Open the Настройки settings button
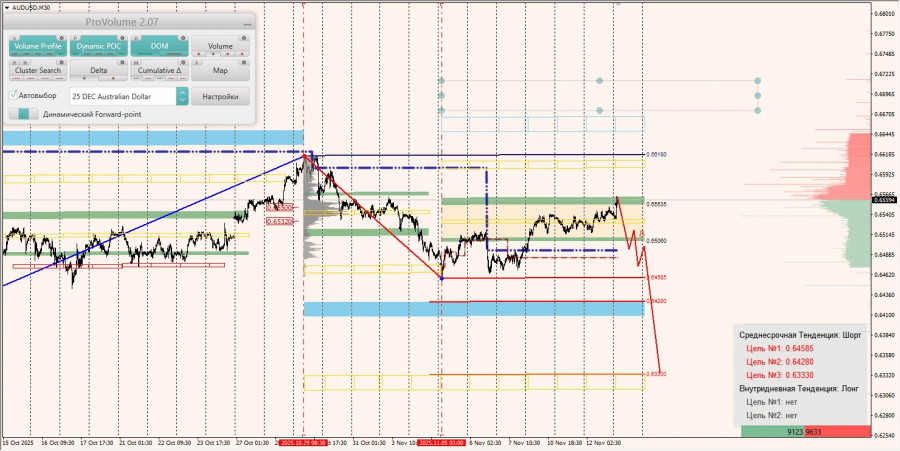Screen dimensions: 900x451 point(220,96)
